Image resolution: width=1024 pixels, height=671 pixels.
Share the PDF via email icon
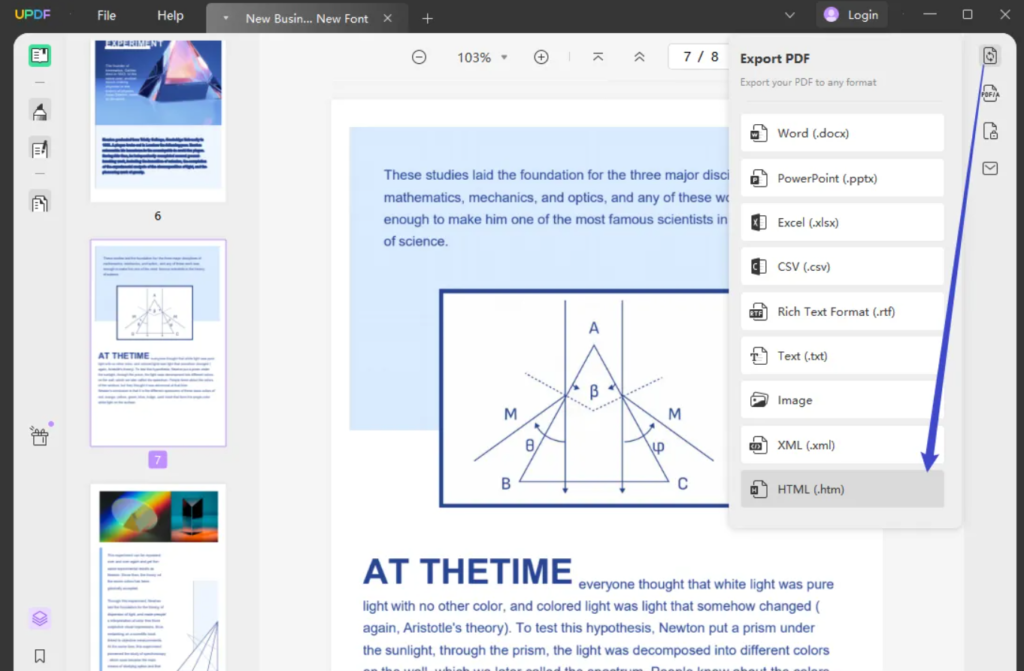[x=989, y=169]
